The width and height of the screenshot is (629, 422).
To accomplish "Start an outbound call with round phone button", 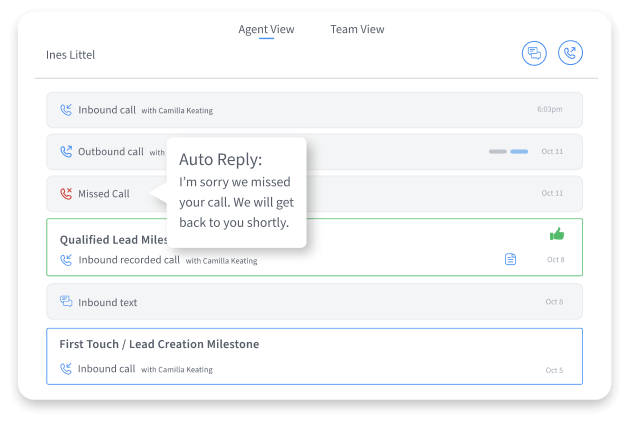I will pos(570,53).
